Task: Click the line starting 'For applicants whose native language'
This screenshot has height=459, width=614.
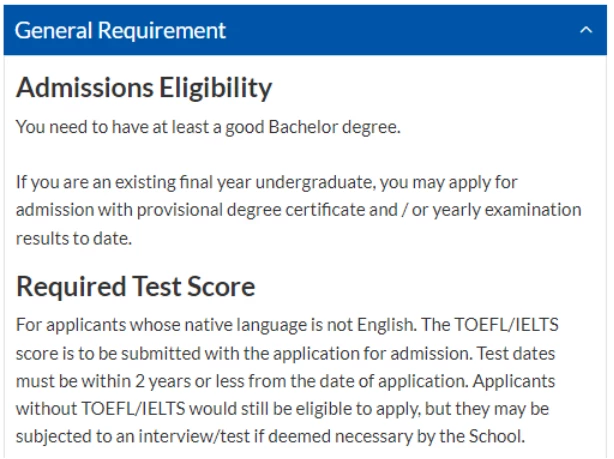Action: click(x=287, y=325)
